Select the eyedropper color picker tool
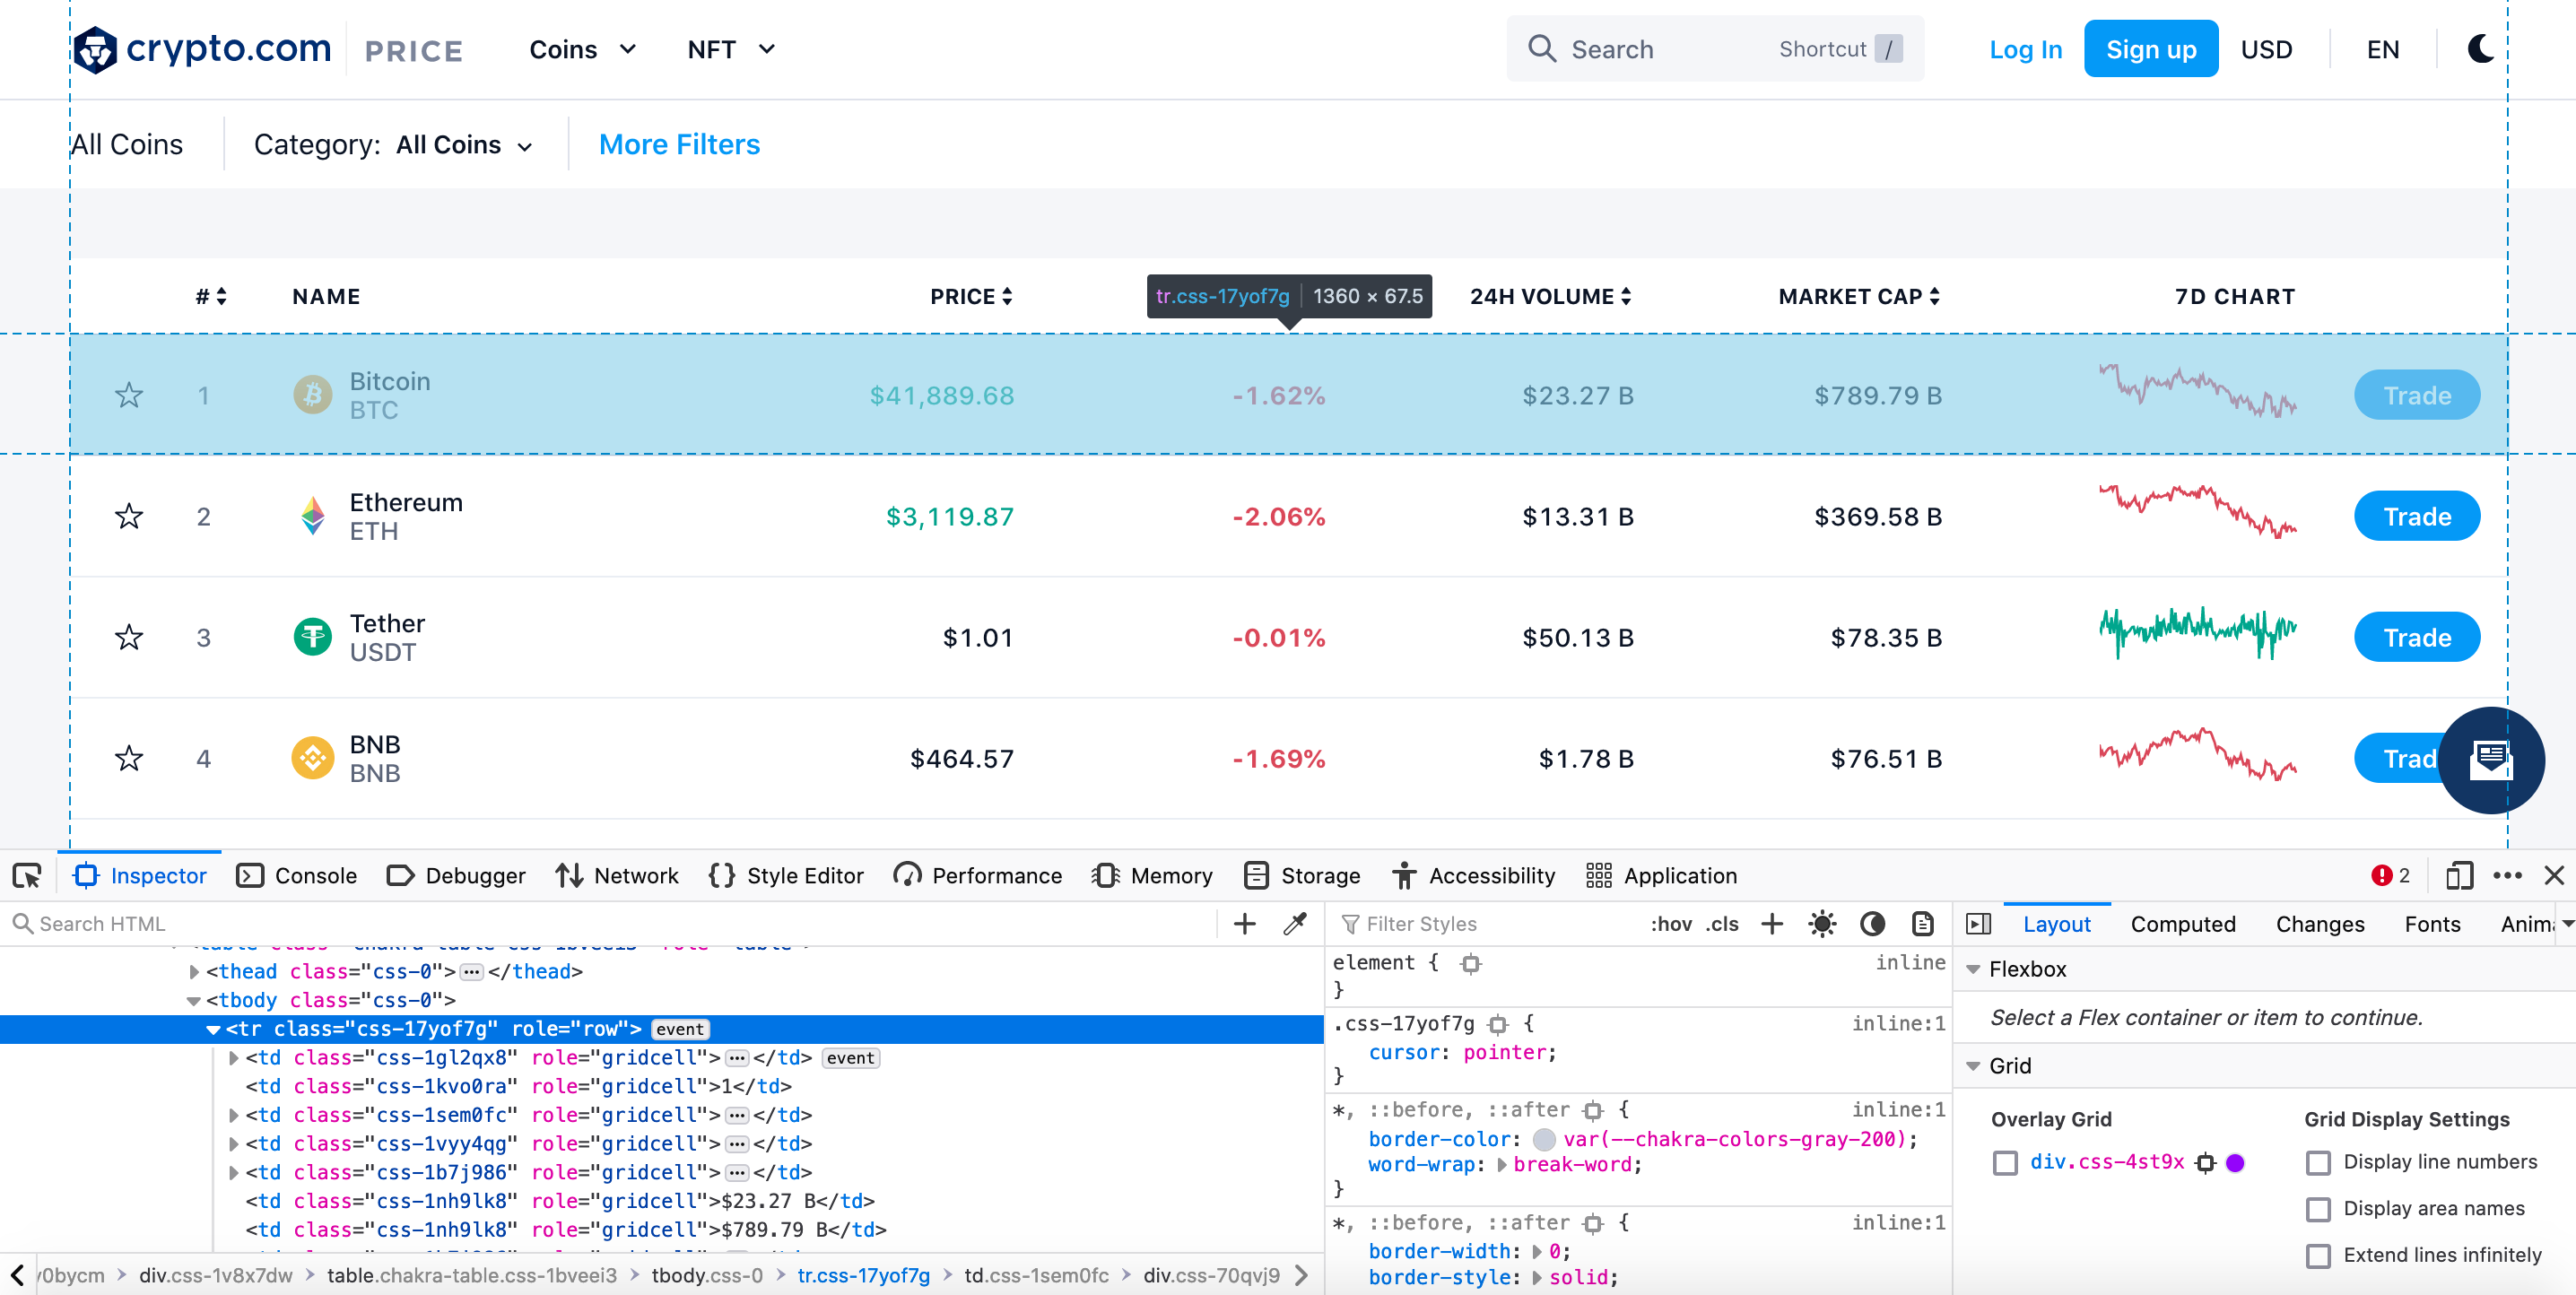This screenshot has height=1295, width=2576. pos(1295,924)
